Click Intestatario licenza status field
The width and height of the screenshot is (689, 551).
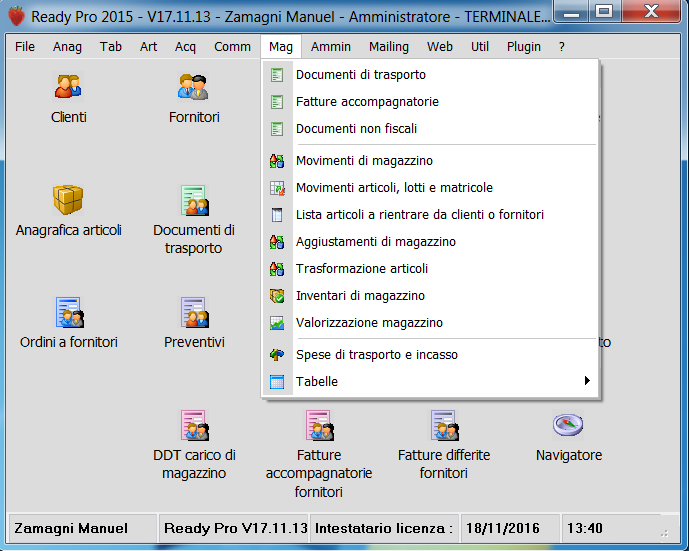coord(384,528)
